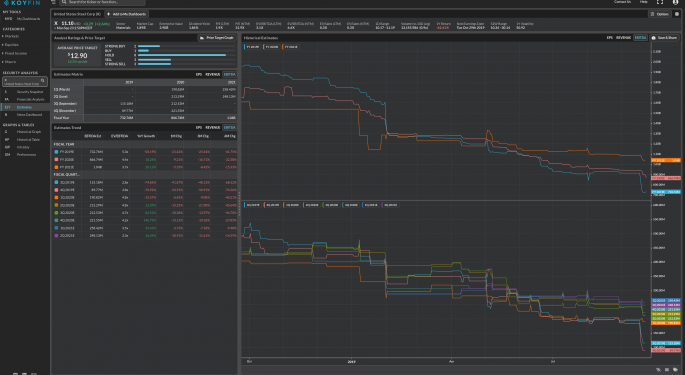This screenshot has width=685, height=375.
Task: Click the search magnifier icon in top bar
Action: coord(64,2)
